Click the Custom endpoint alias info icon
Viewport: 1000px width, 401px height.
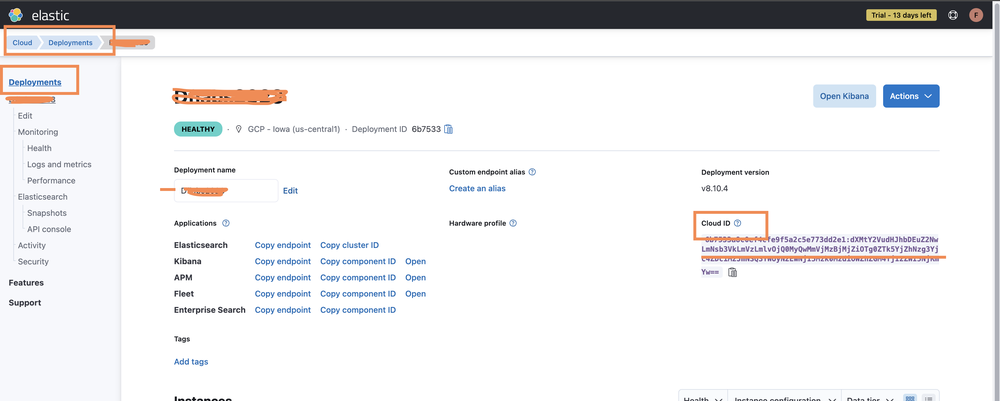point(532,172)
